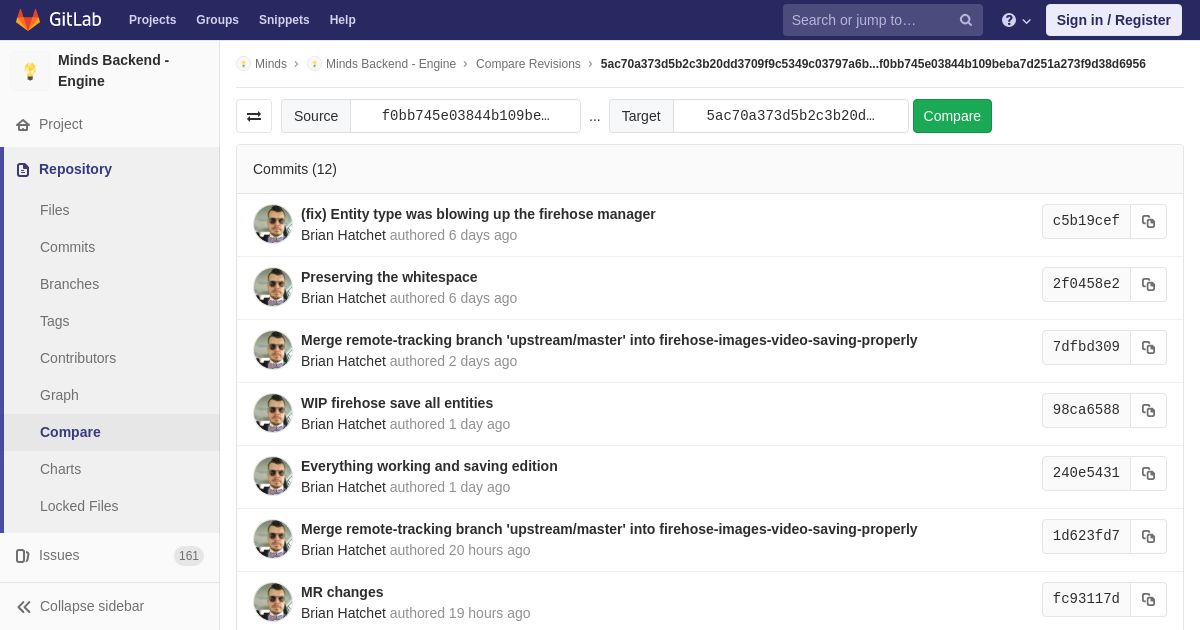The height and width of the screenshot is (630, 1200).
Task: Copy commit SHA fc93117d
Action: (x=1148, y=600)
